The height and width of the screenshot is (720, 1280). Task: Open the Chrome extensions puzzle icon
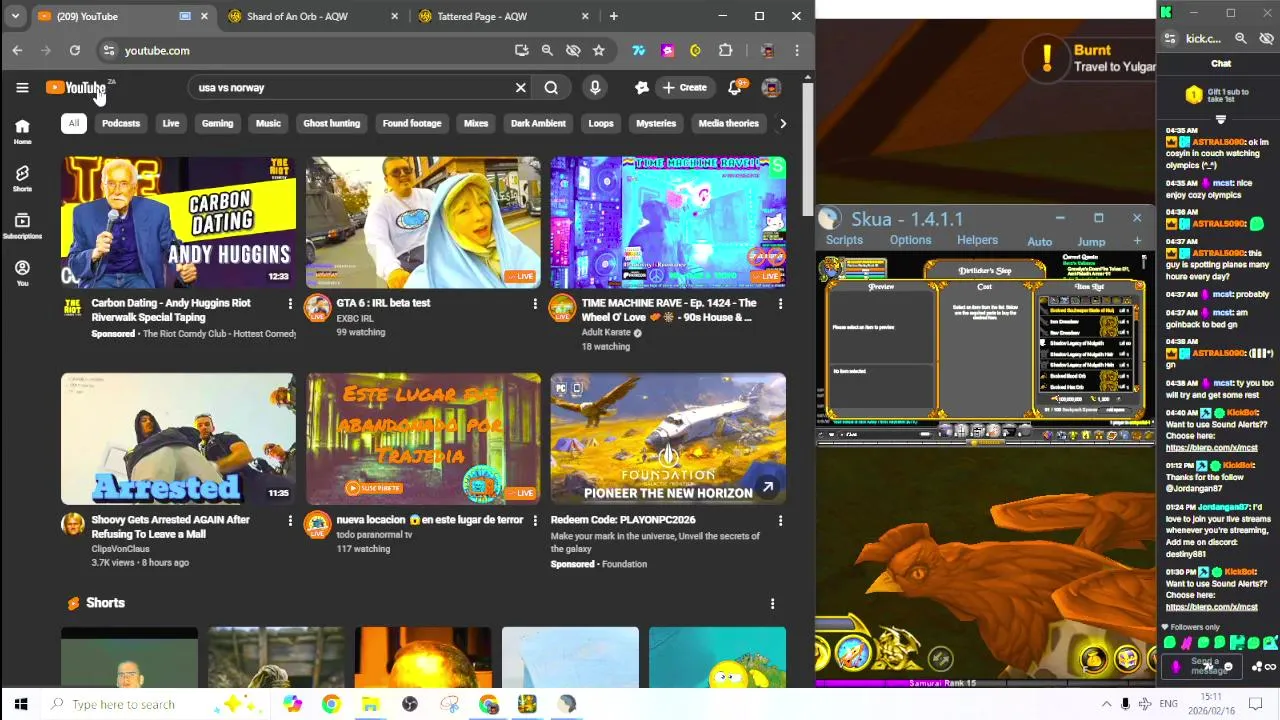pos(725,50)
